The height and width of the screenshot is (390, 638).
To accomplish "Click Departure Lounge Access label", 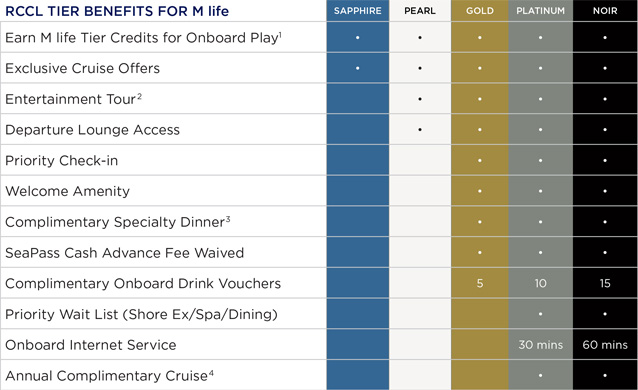I will pyautogui.click(x=92, y=129).
